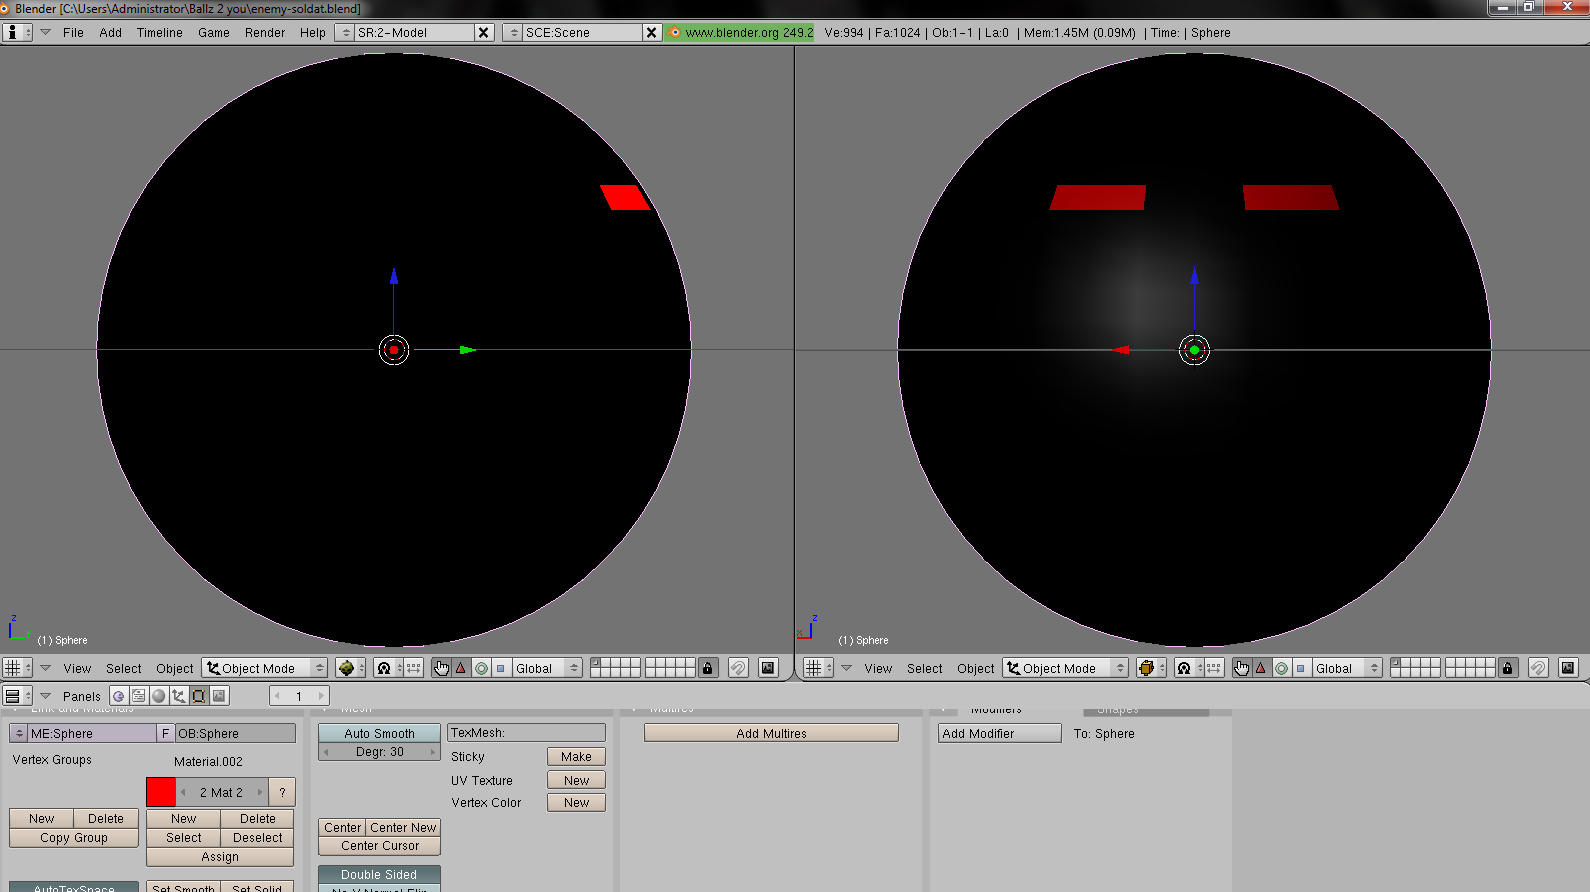
Task: Toggle Auto Smooth
Action: (x=379, y=733)
